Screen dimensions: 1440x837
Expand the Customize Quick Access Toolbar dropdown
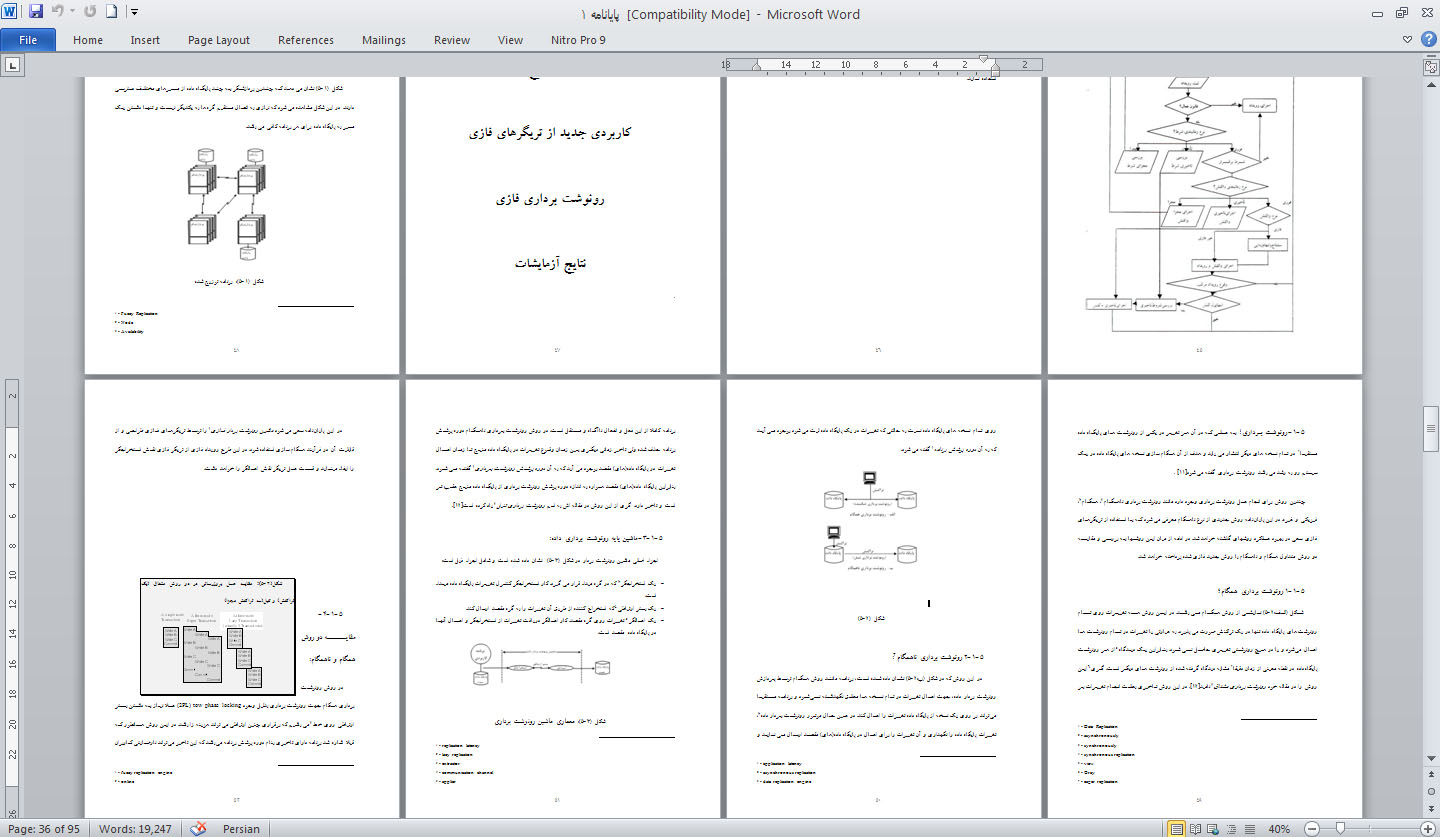[134, 14]
